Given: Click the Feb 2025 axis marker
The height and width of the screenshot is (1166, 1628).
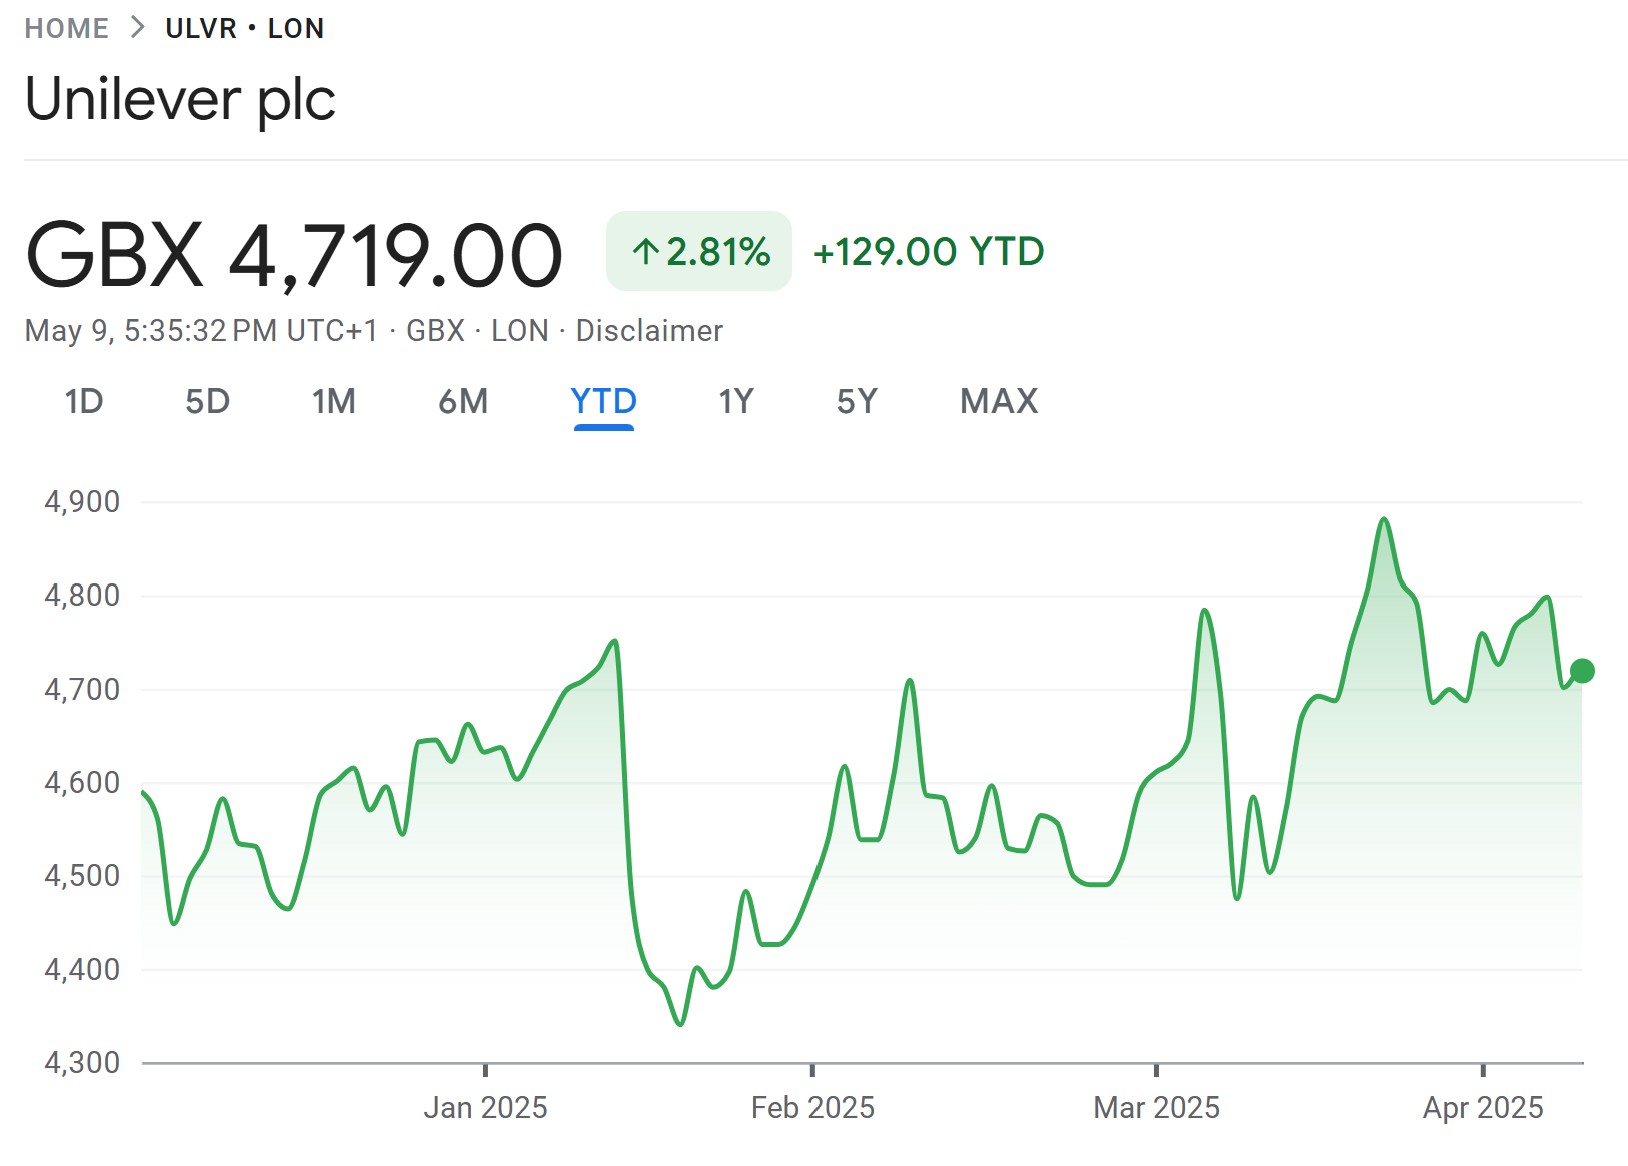Looking at the screenshot, I should [x=812, y=1107].
